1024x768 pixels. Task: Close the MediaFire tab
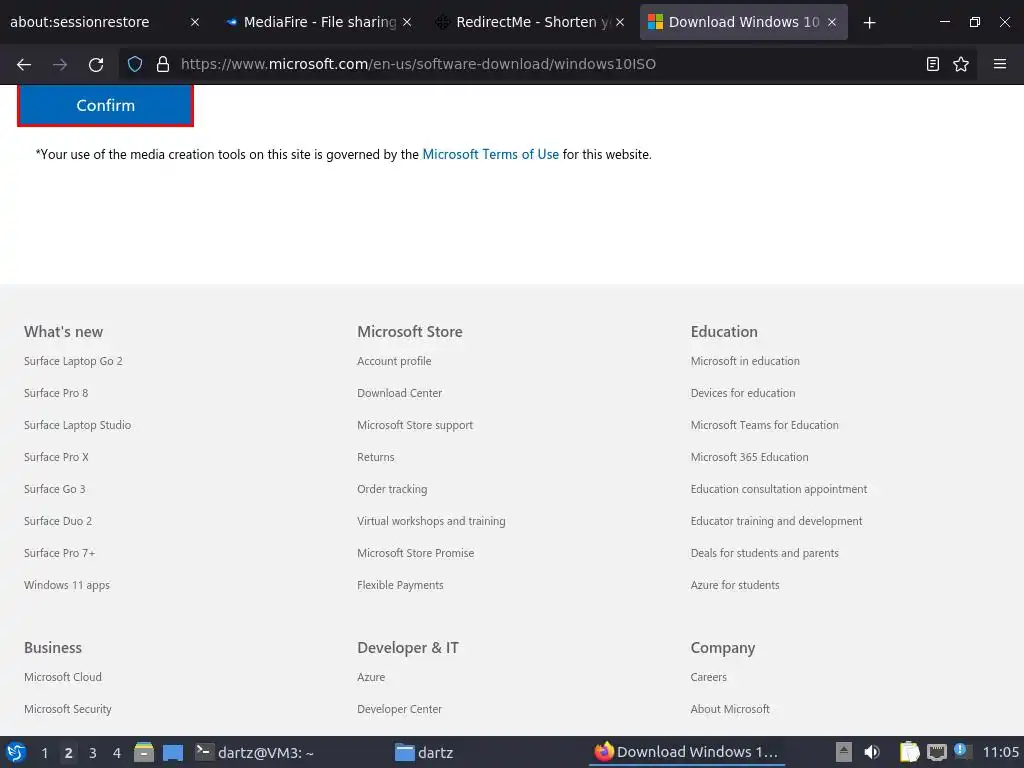pyautogui.click(x=407, y=22)
